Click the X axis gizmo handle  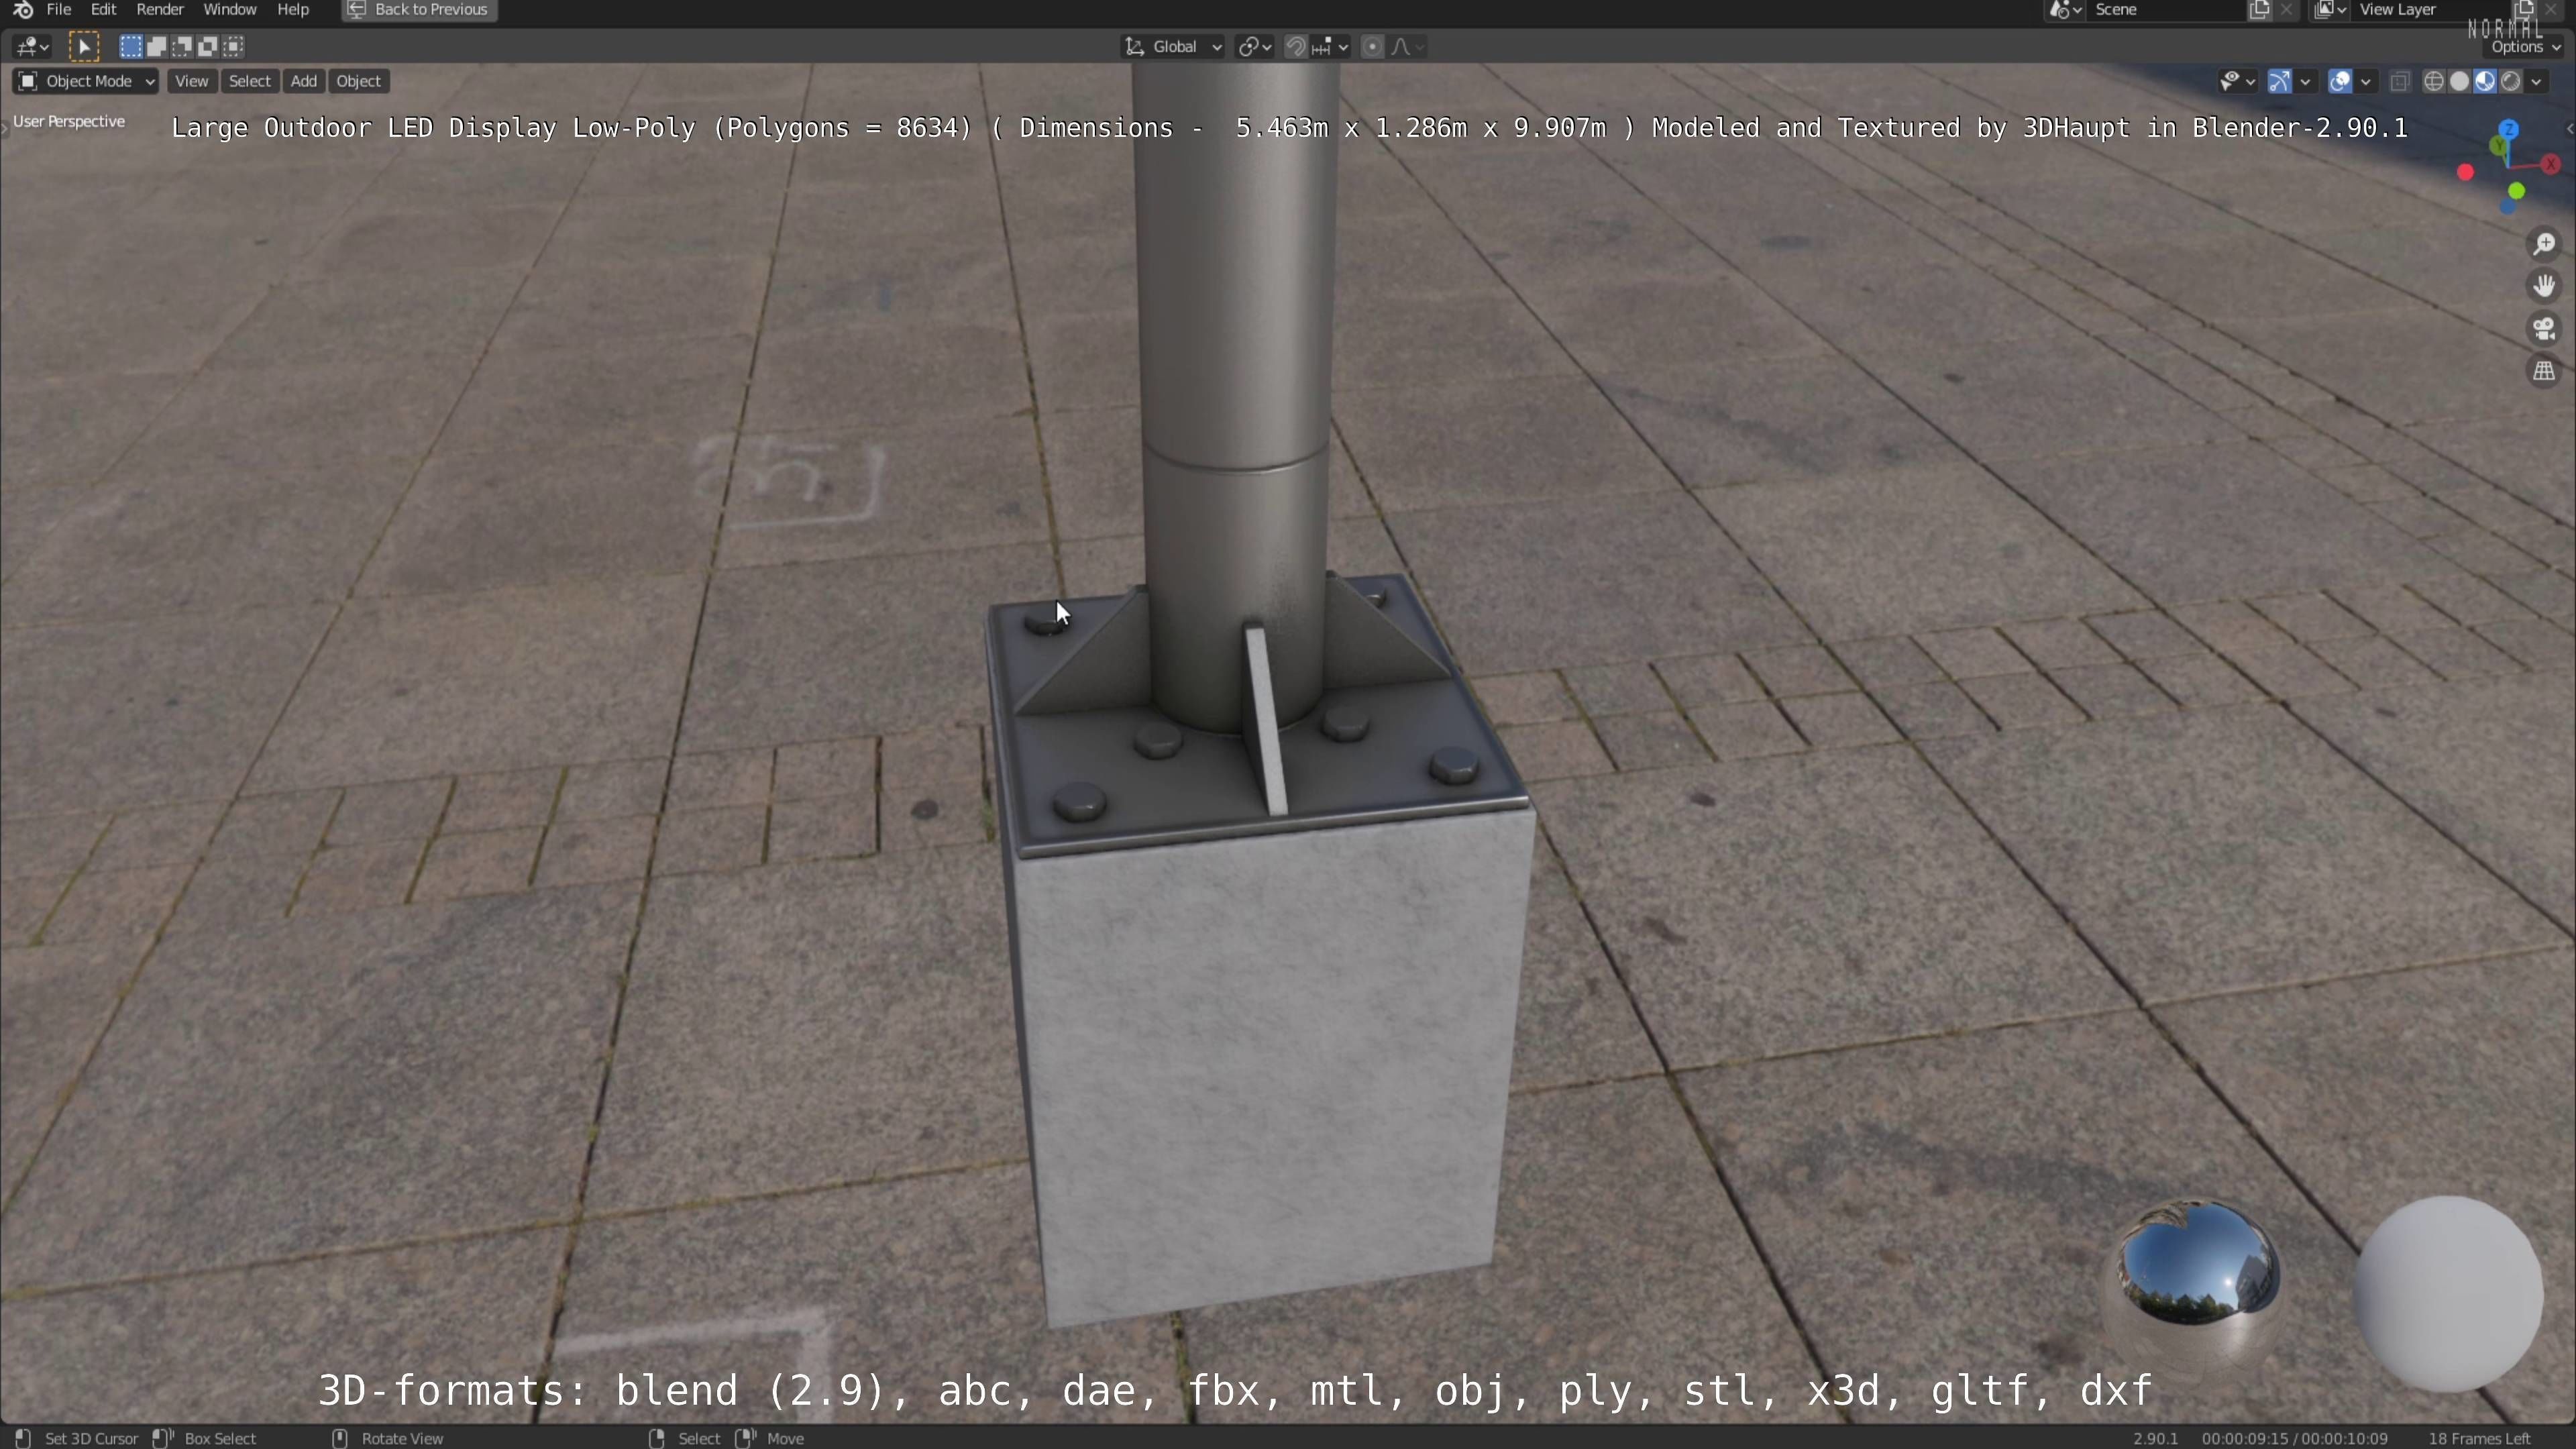[2552, 163]
